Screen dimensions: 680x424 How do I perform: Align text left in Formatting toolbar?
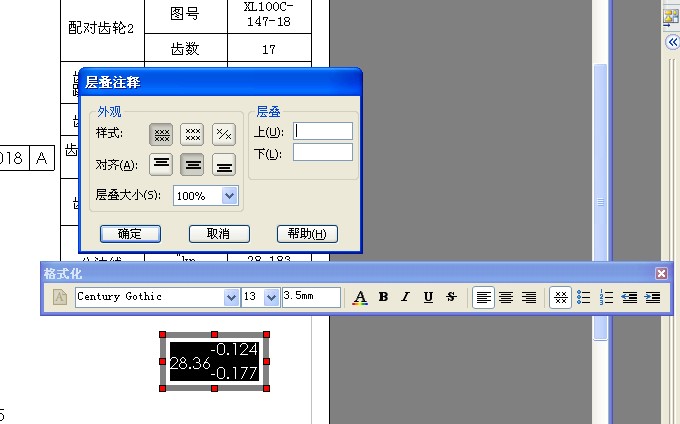(x=483, y=297)
